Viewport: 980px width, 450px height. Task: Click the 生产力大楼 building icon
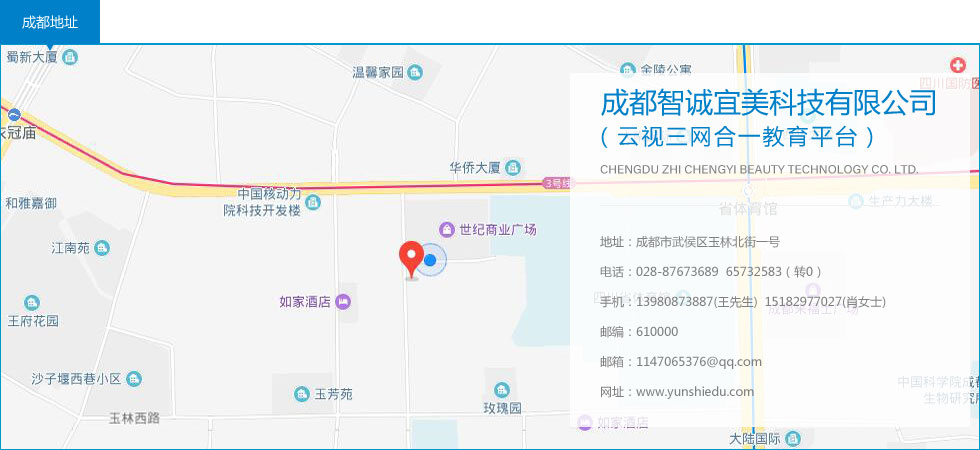(856, 201)
